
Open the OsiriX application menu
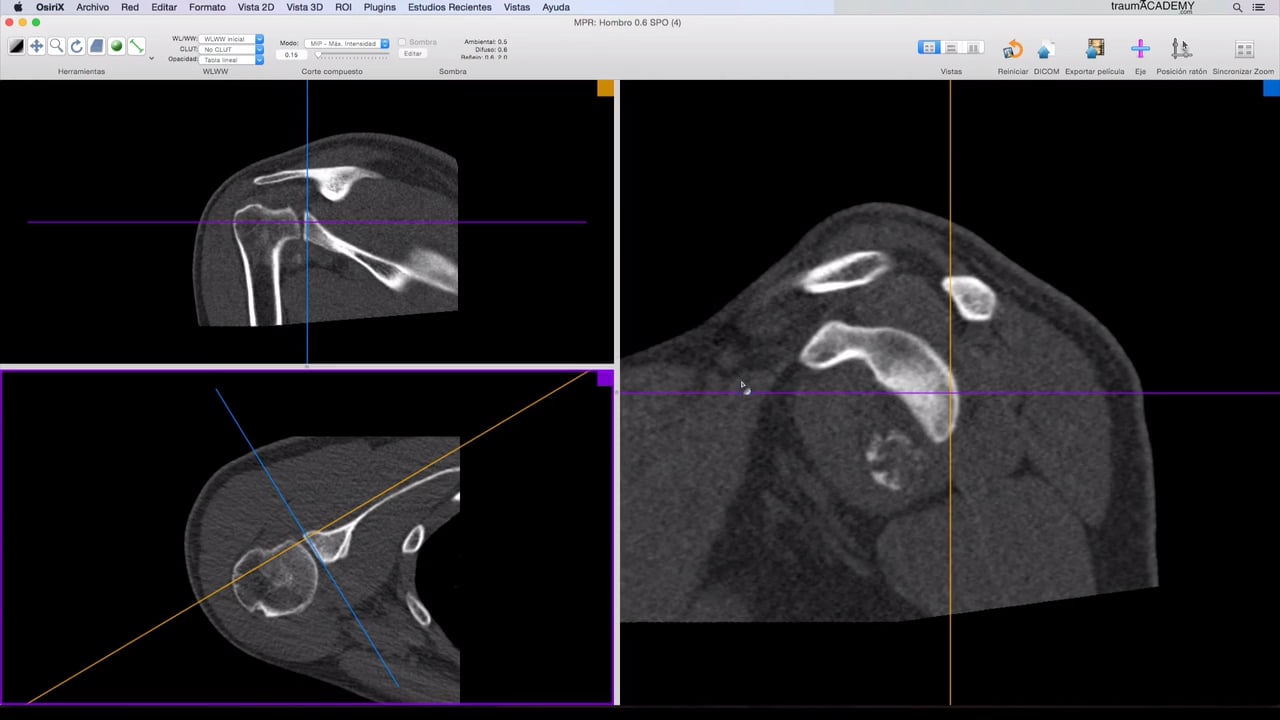50,7
